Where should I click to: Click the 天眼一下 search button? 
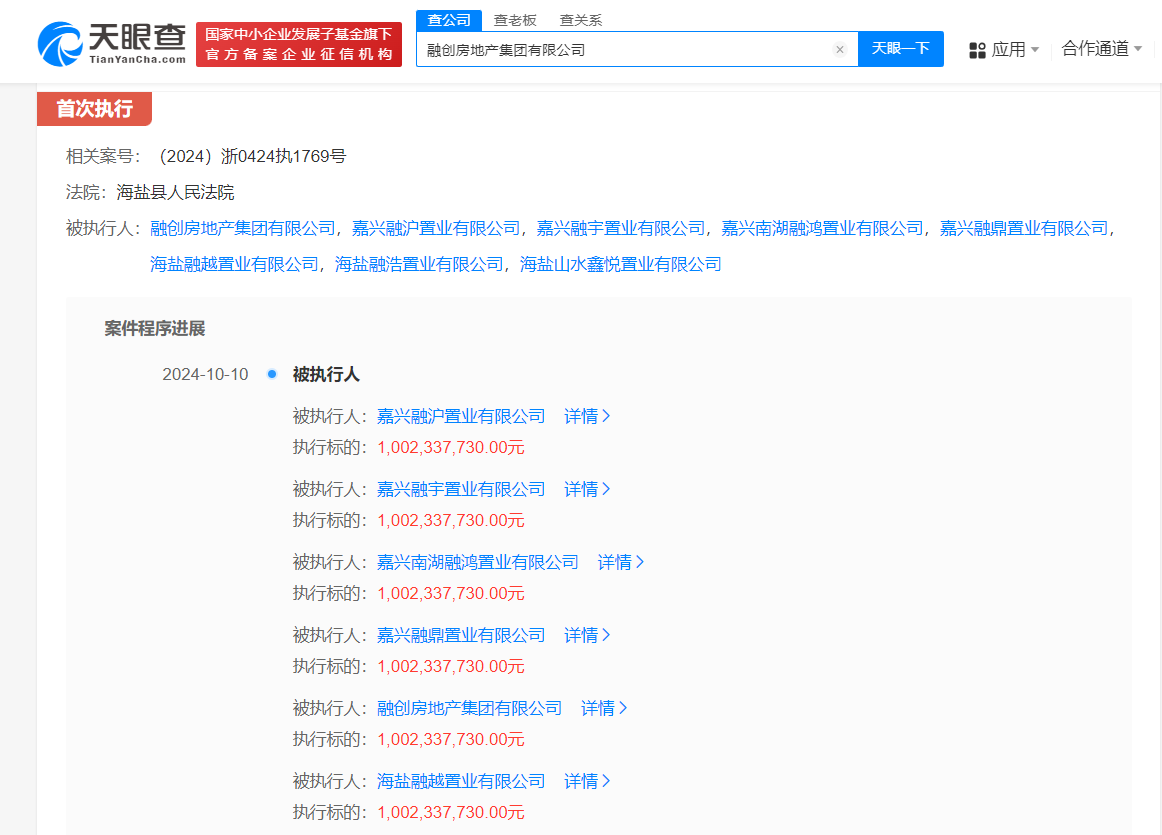[x=900, y=49]
